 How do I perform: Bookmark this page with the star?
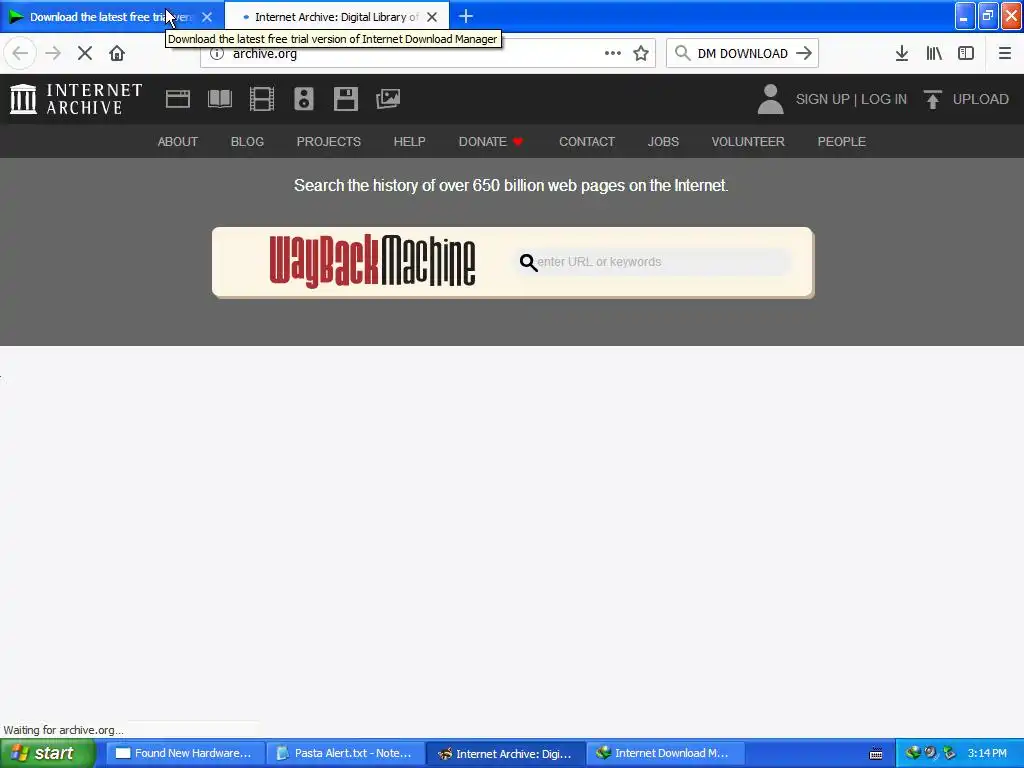641,54
